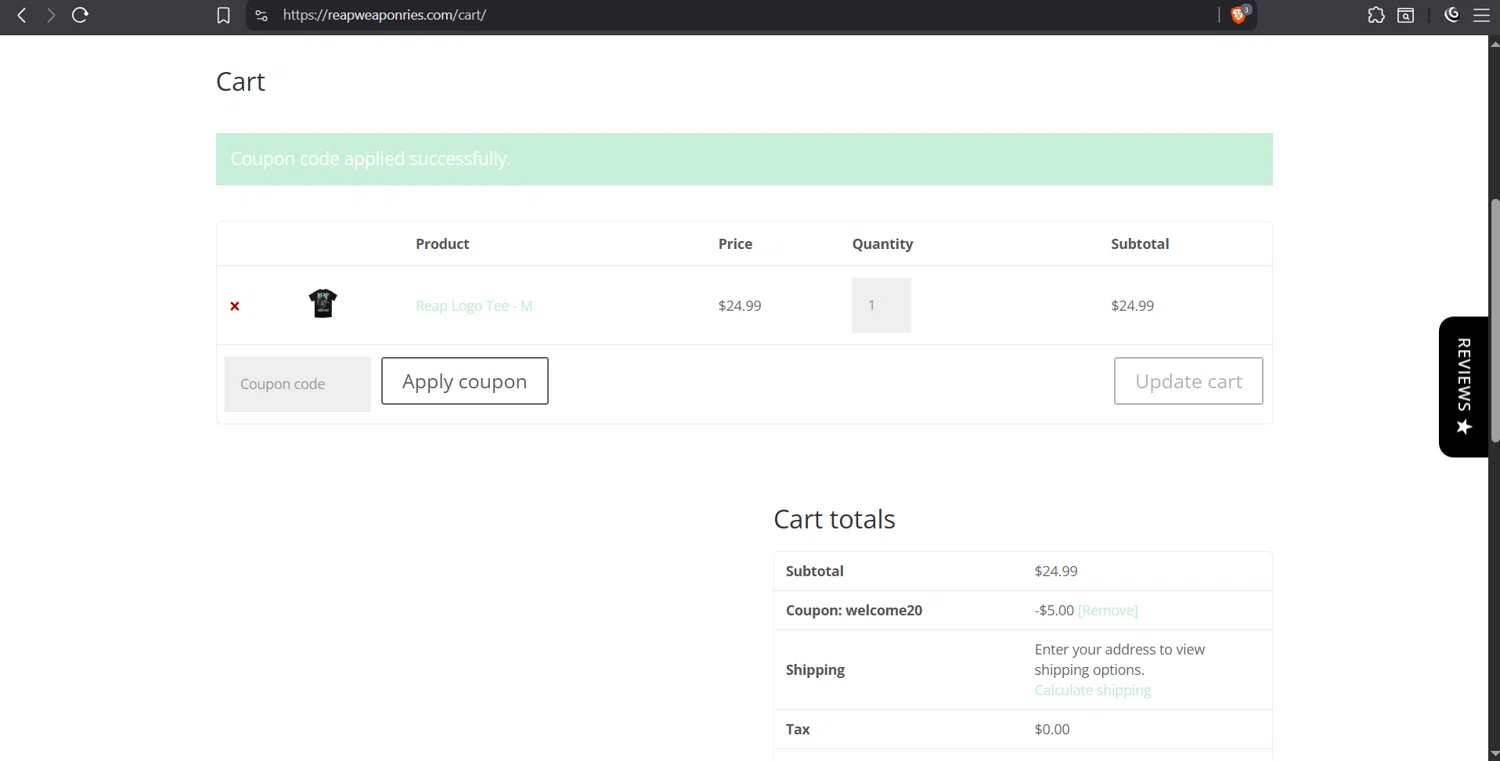Screen dimensions: 1500x761
Task: Click the 'Coupon code applied successfully.' notice
Action: [x=744, y=159]
